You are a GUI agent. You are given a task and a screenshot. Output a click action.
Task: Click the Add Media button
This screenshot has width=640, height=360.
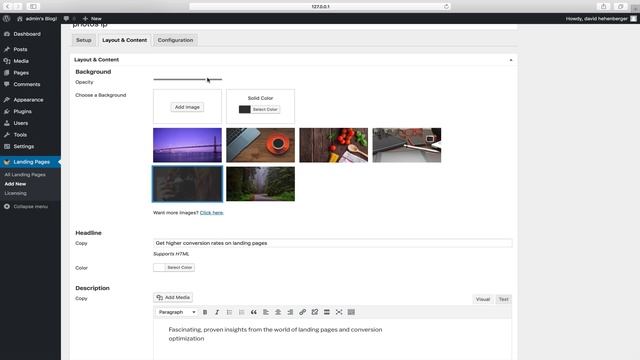tap(173, 298)
